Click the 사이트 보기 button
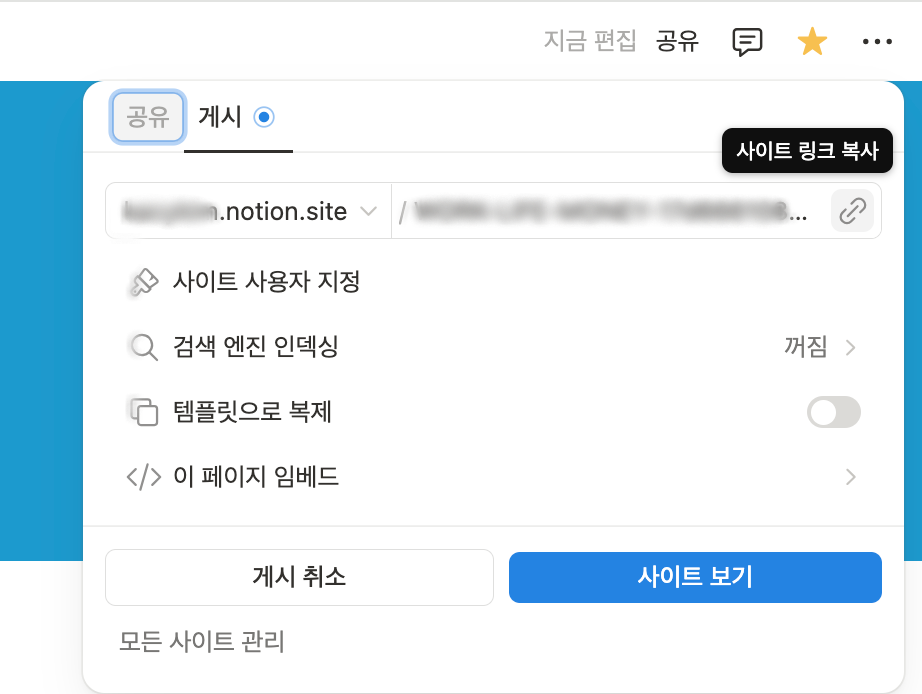 695,577
